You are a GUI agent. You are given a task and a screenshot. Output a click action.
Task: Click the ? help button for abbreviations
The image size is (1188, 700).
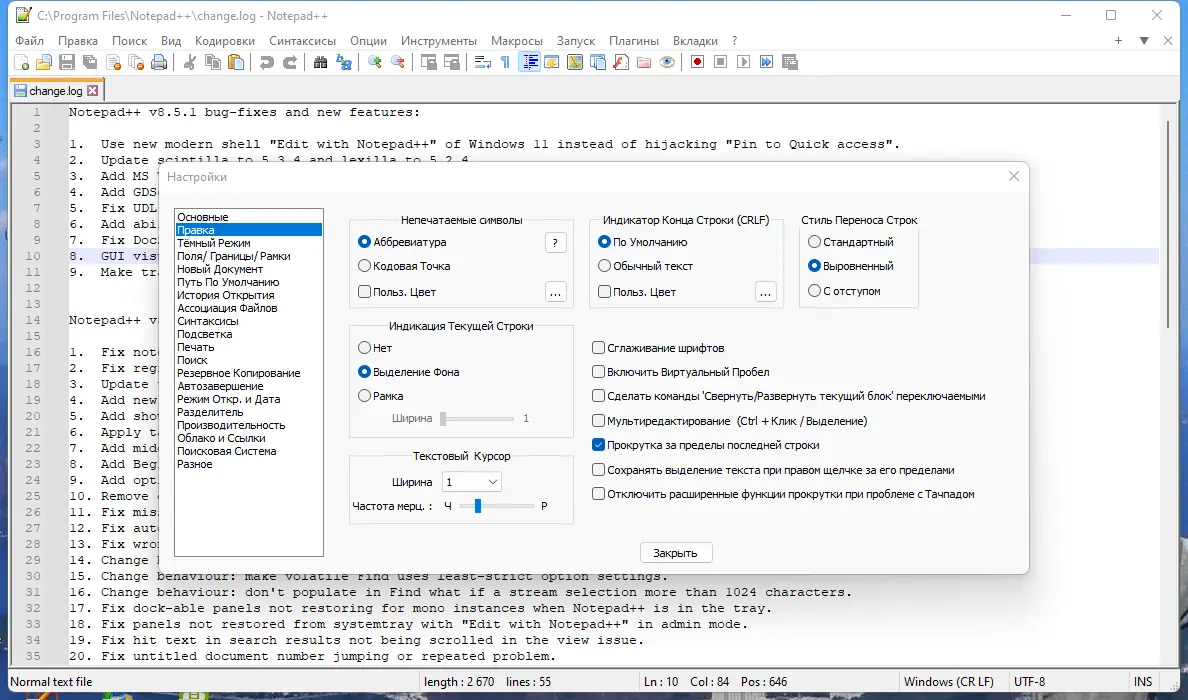pyautogui.click(x=555, y=242)
